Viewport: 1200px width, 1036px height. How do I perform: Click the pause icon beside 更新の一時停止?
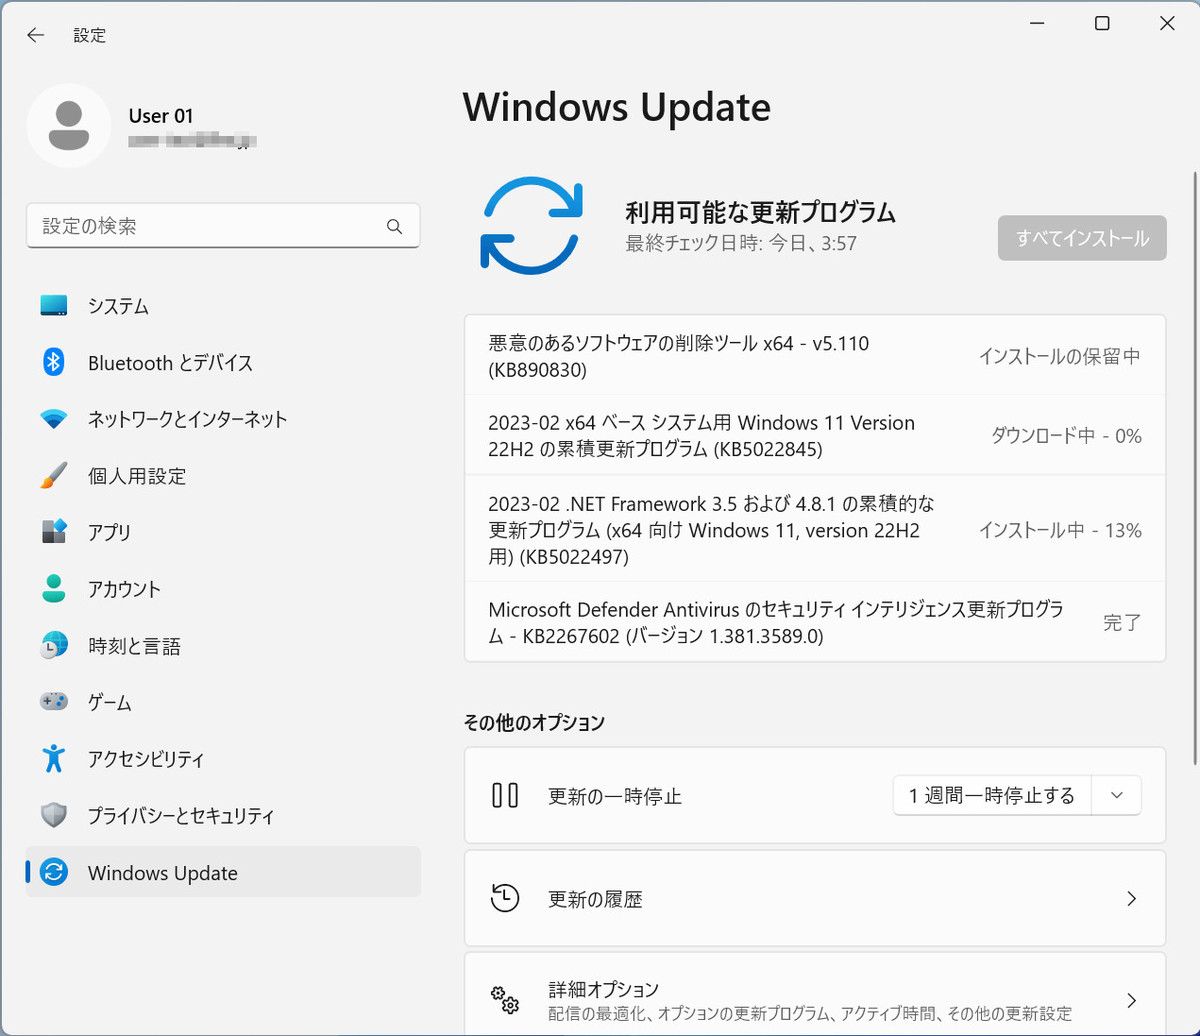504,796
